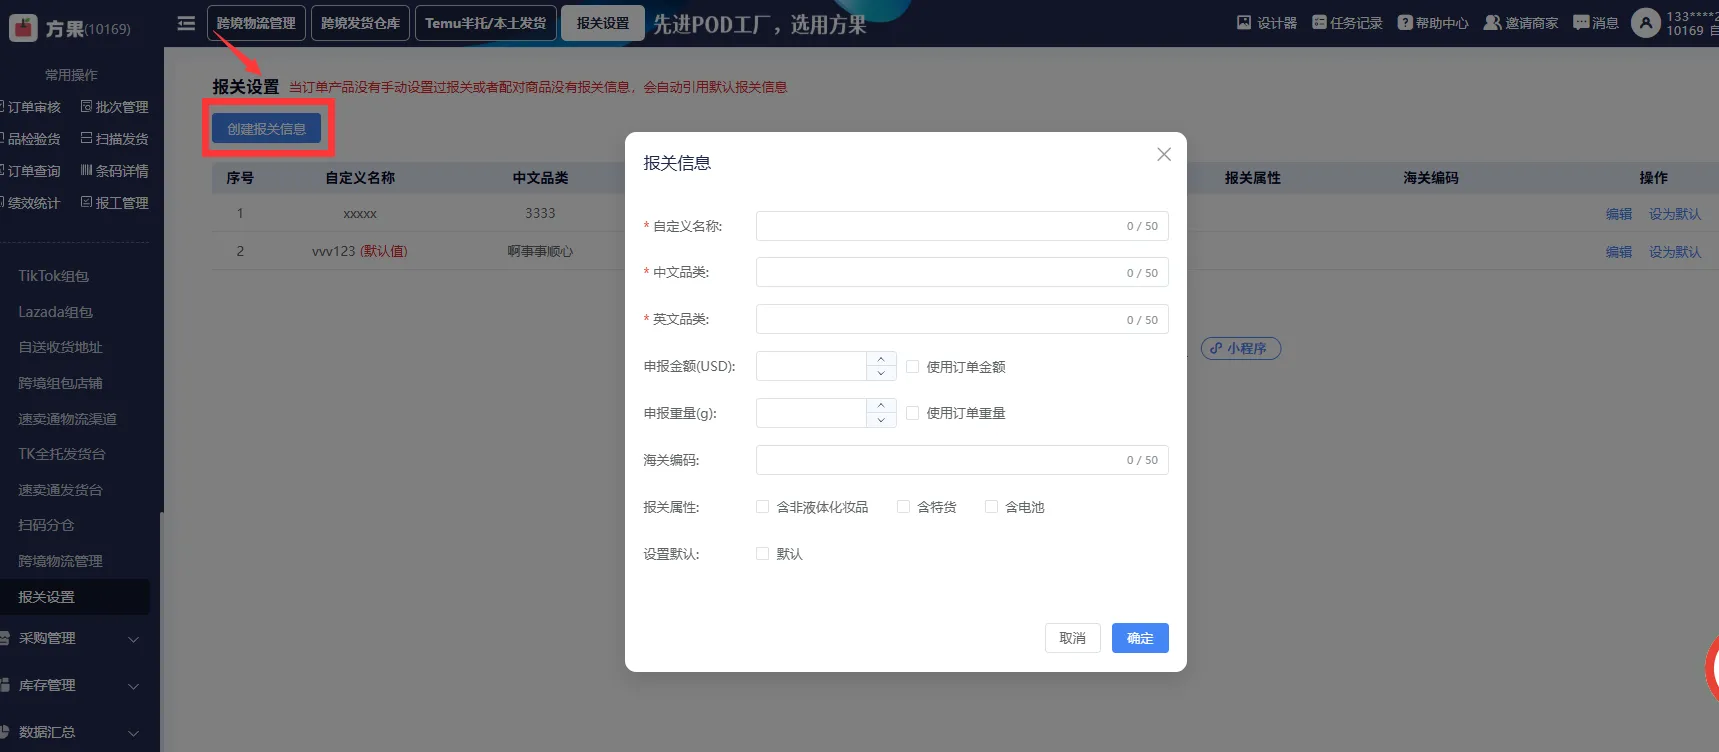This screenshot has height=752, width=1719.
Task: Click the 小程序 link badge
Action: tap(1241, 348)
